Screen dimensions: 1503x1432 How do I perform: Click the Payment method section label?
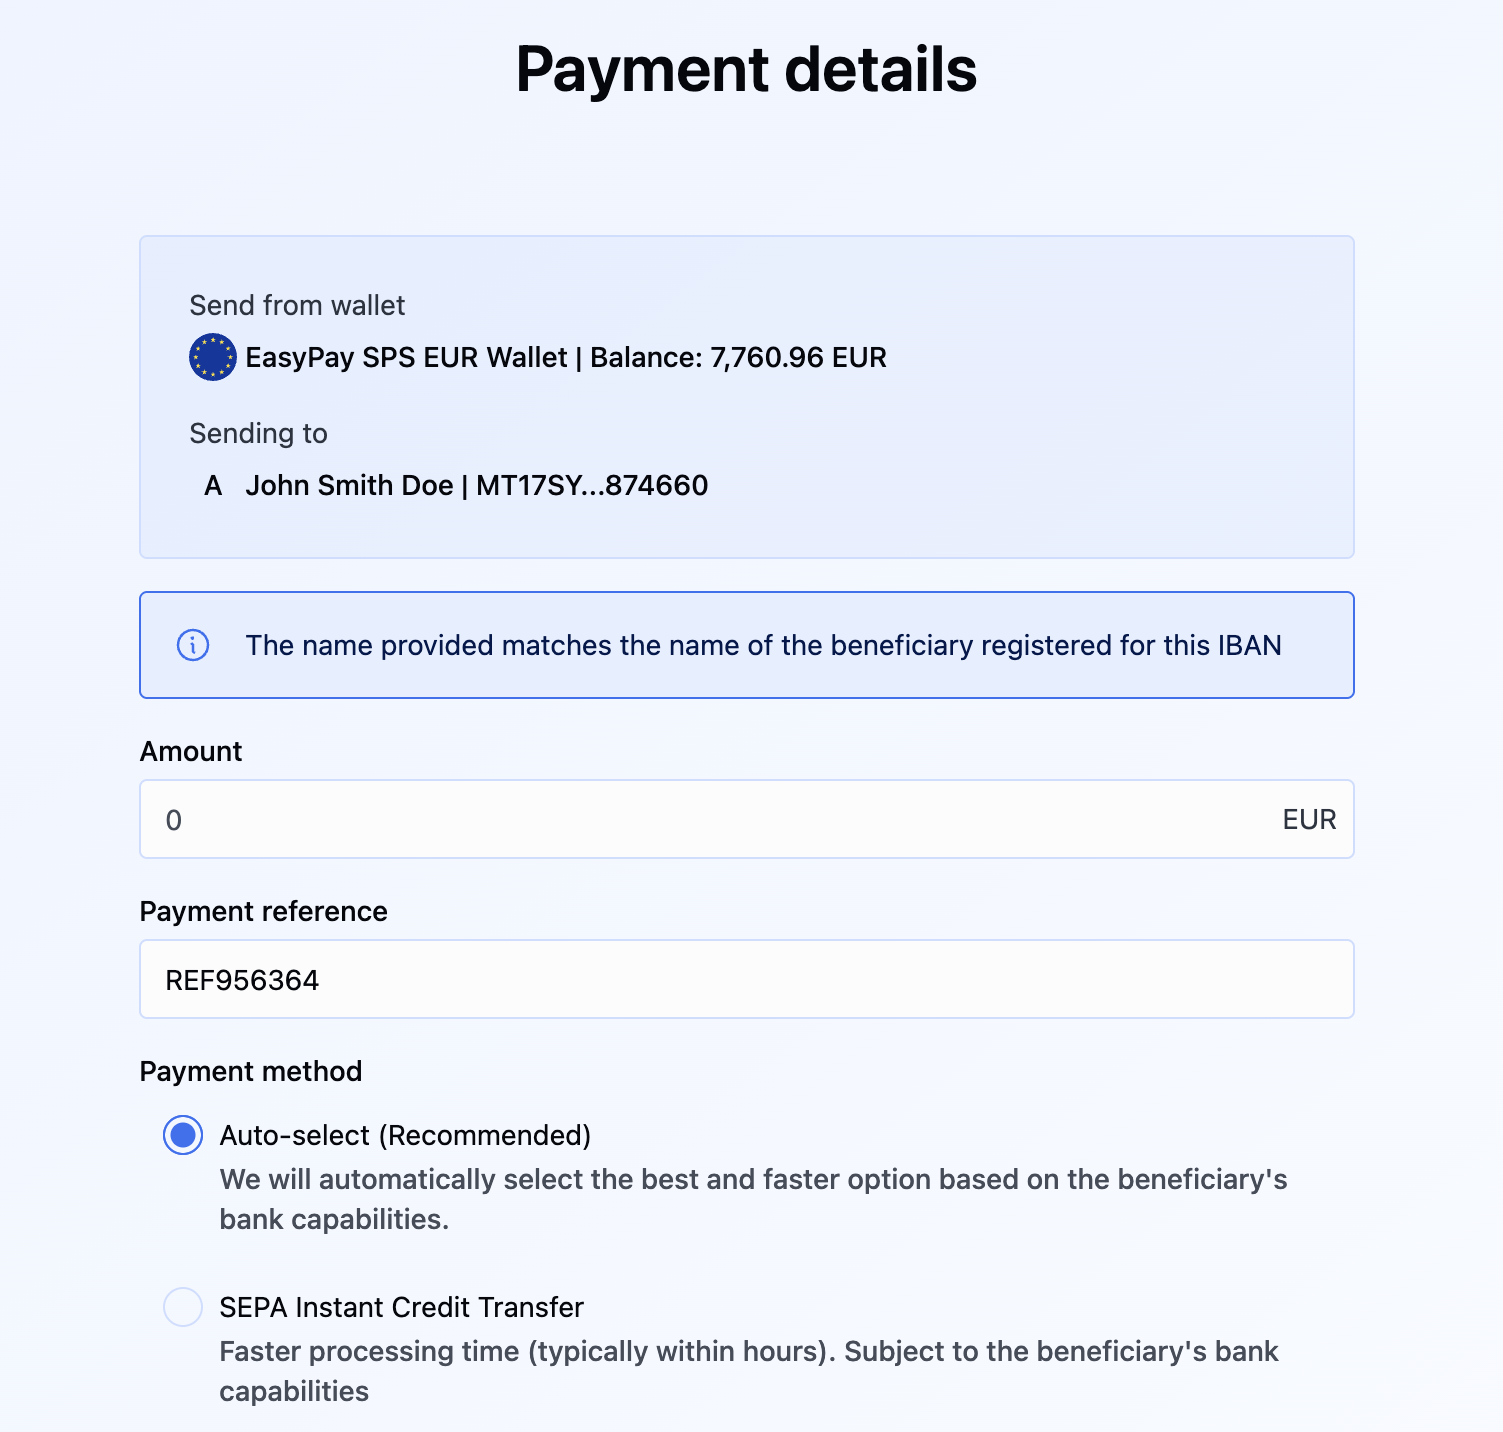(x=251, y=1072)
